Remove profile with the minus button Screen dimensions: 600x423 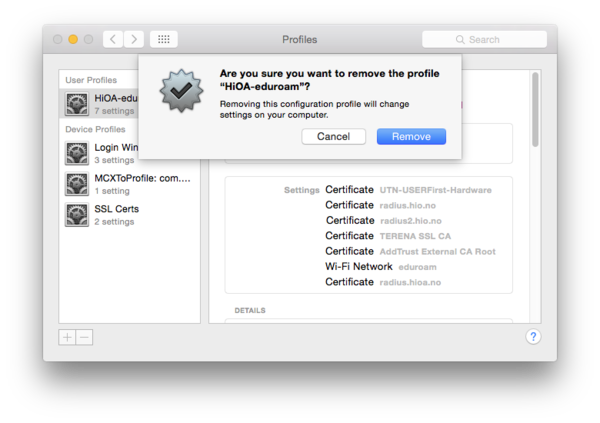click(84, 337)
